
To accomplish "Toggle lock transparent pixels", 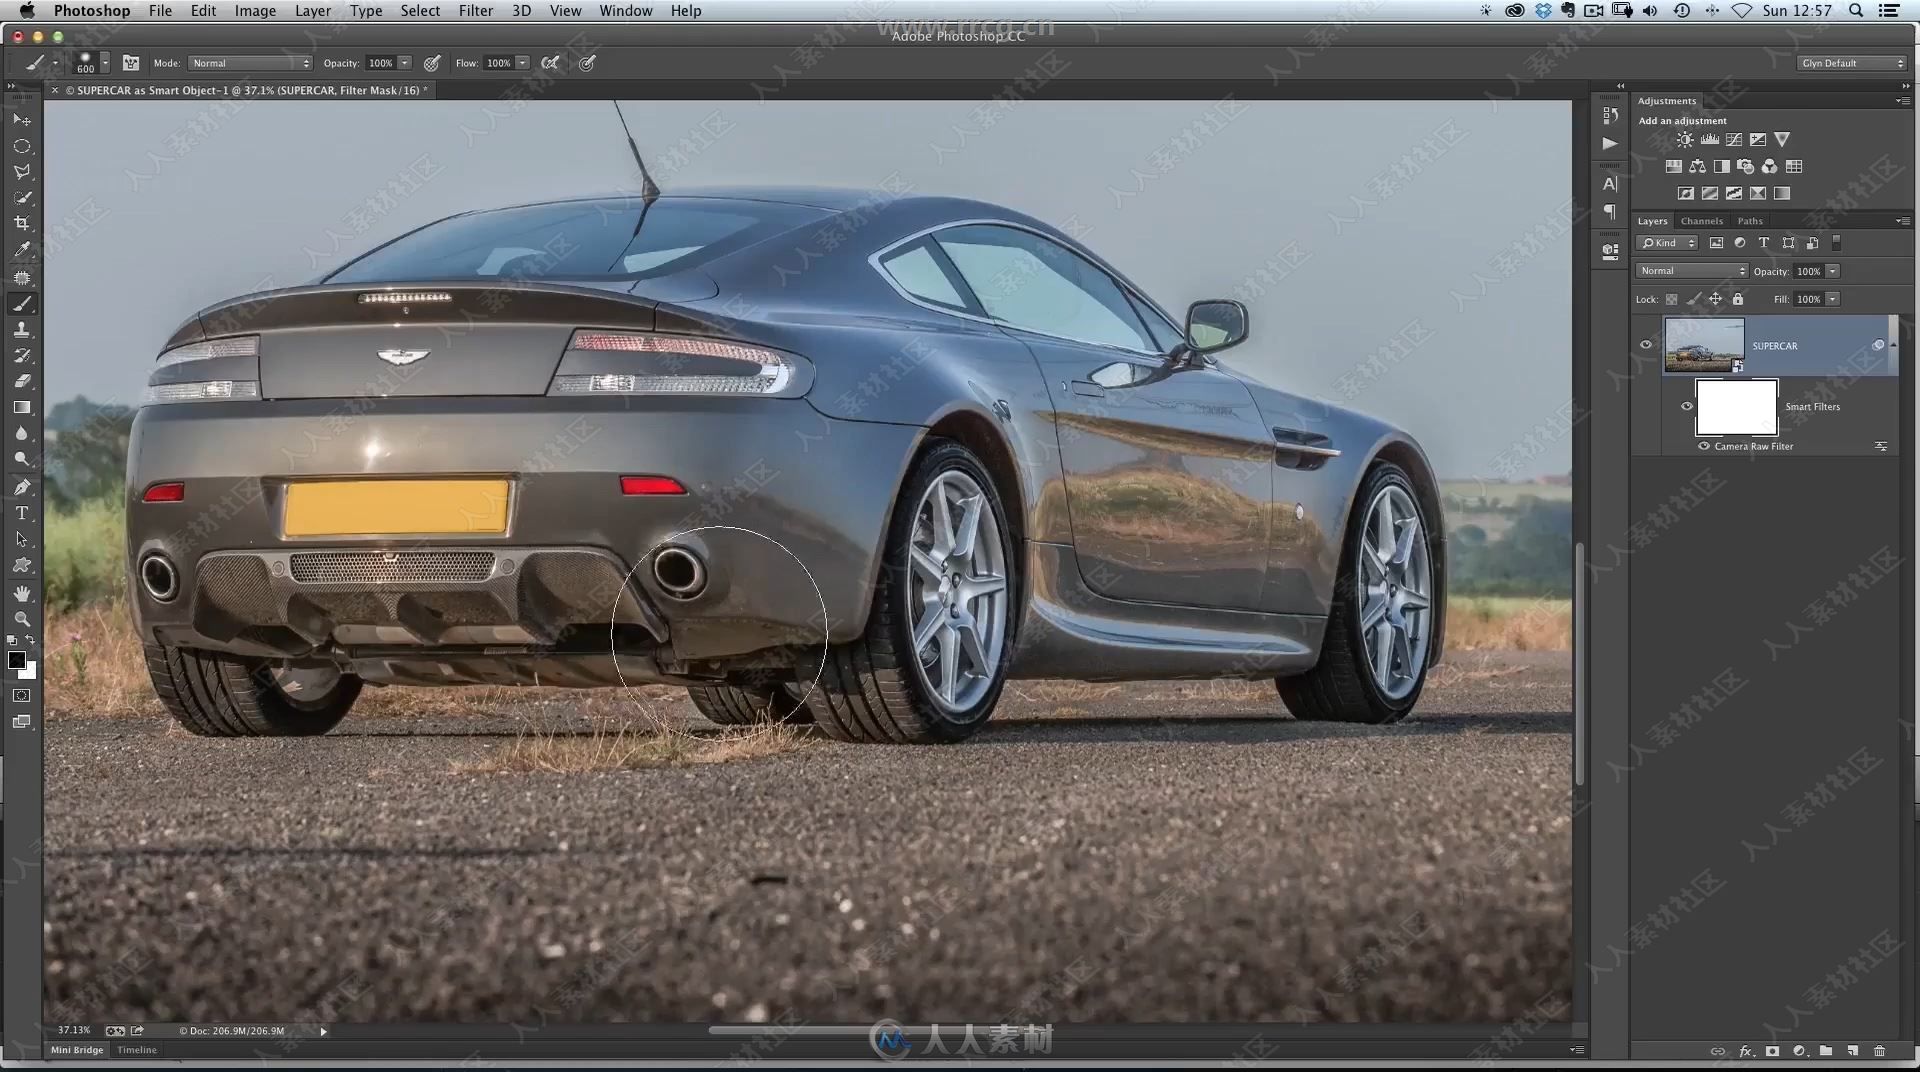I will click(1671, 299).
